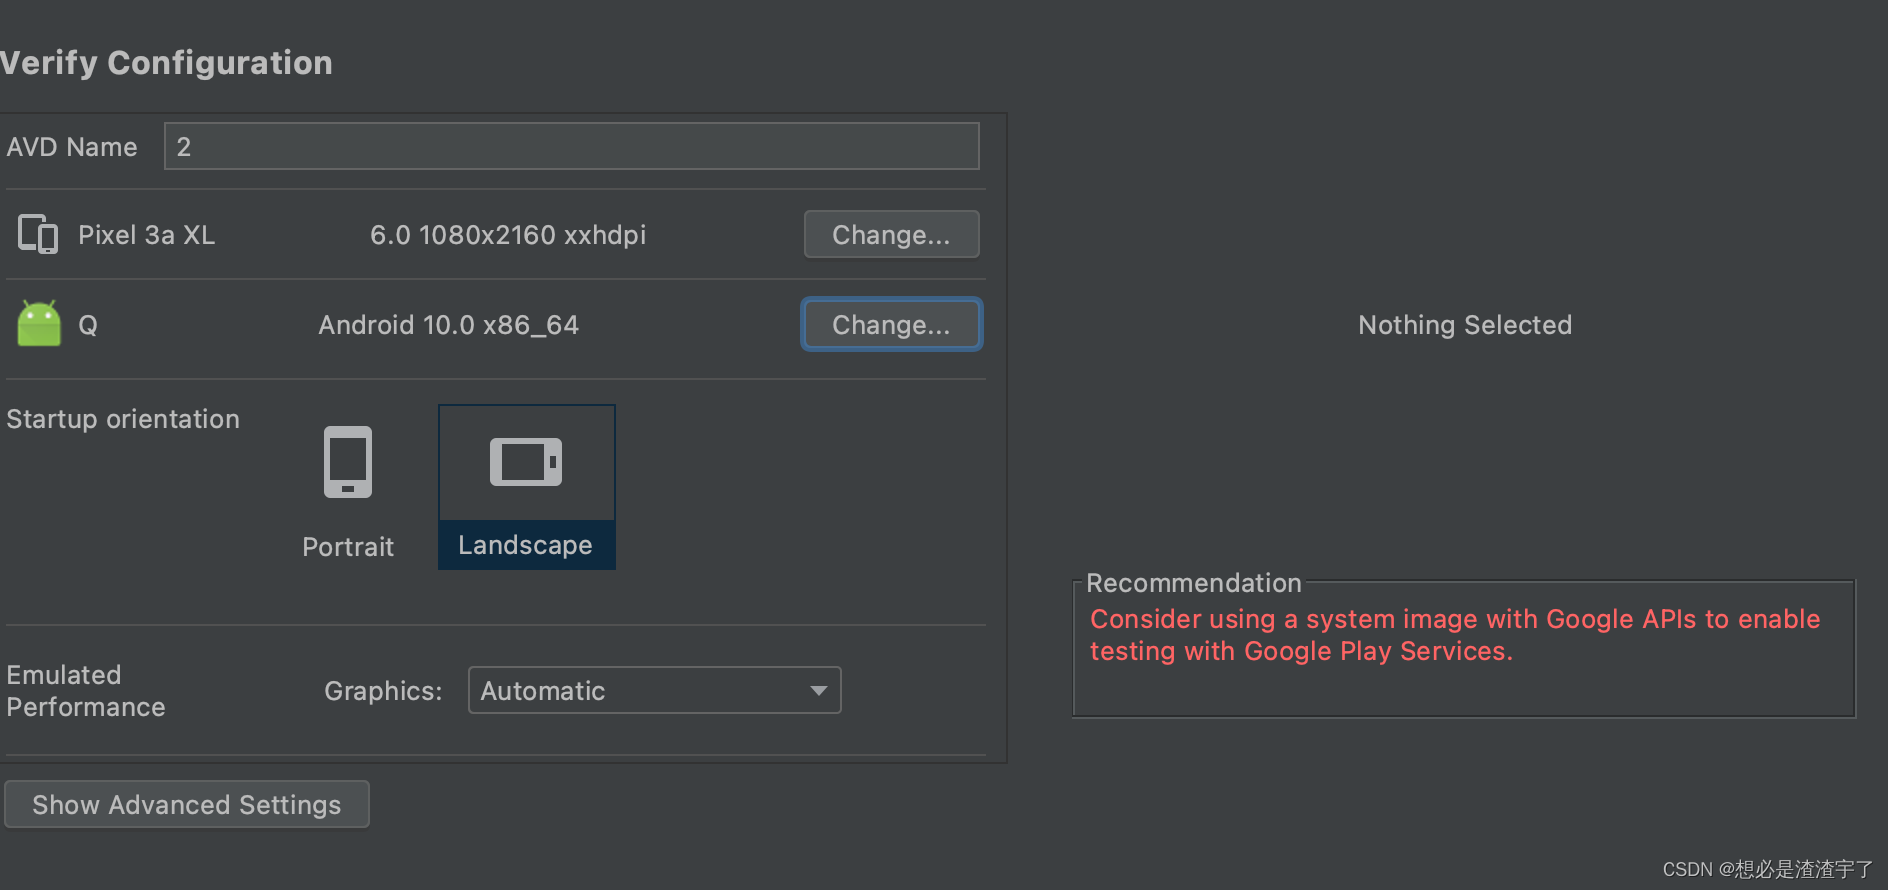Image resolution: width=1888 pixels, height=890 pixels.
Task: Click the Q release name label
Action: pyautogui.click(x=88, y=325)
